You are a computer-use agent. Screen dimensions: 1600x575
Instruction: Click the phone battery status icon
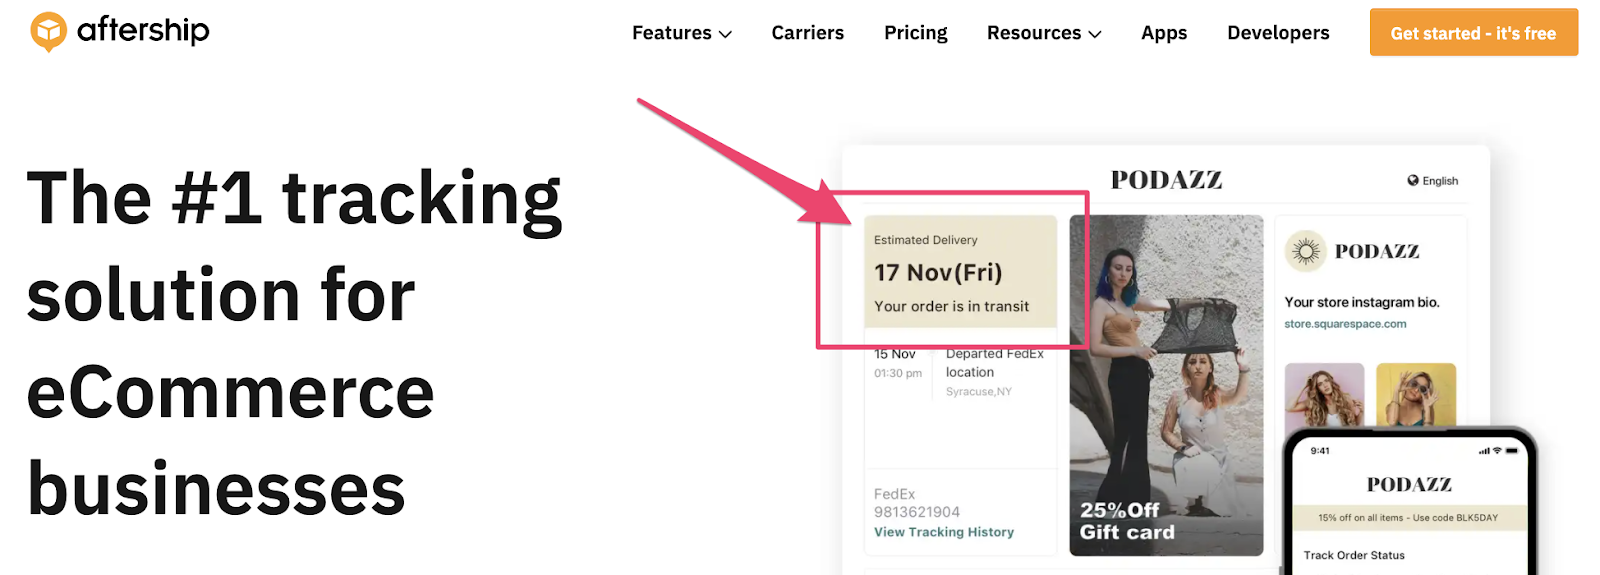point(1512,451)
